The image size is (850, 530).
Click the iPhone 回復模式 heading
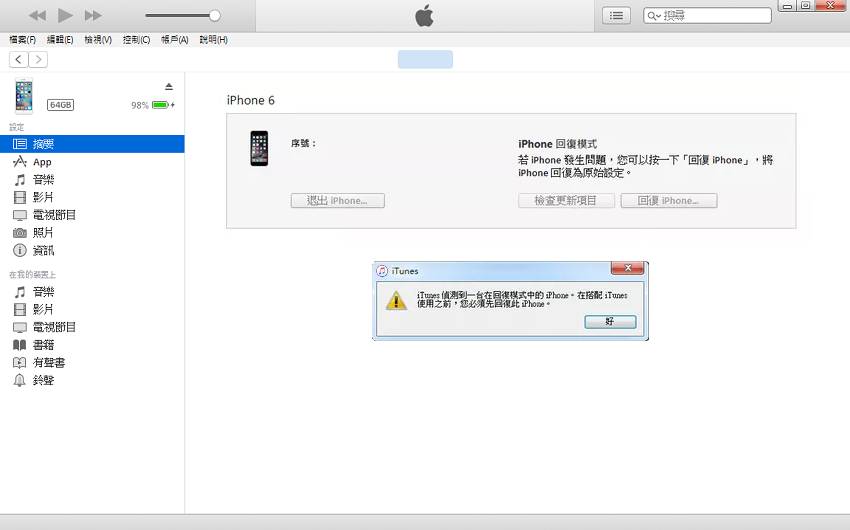pos(557,144)
